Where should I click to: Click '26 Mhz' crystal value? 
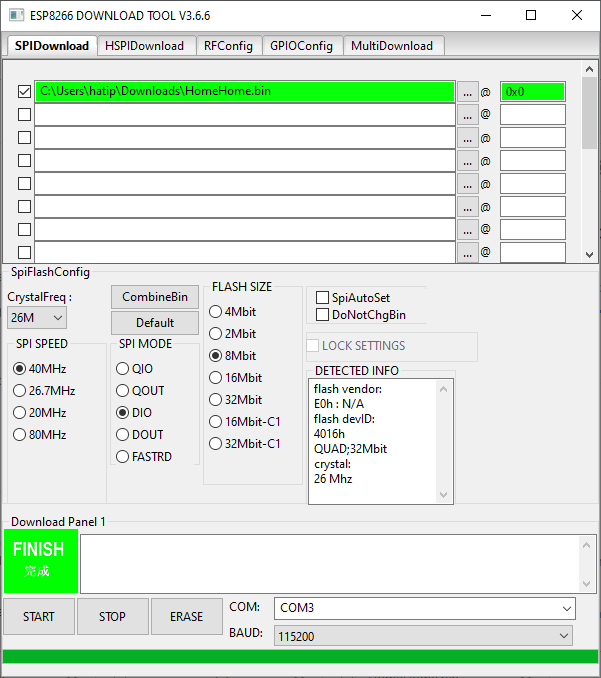tap(333, 479)
